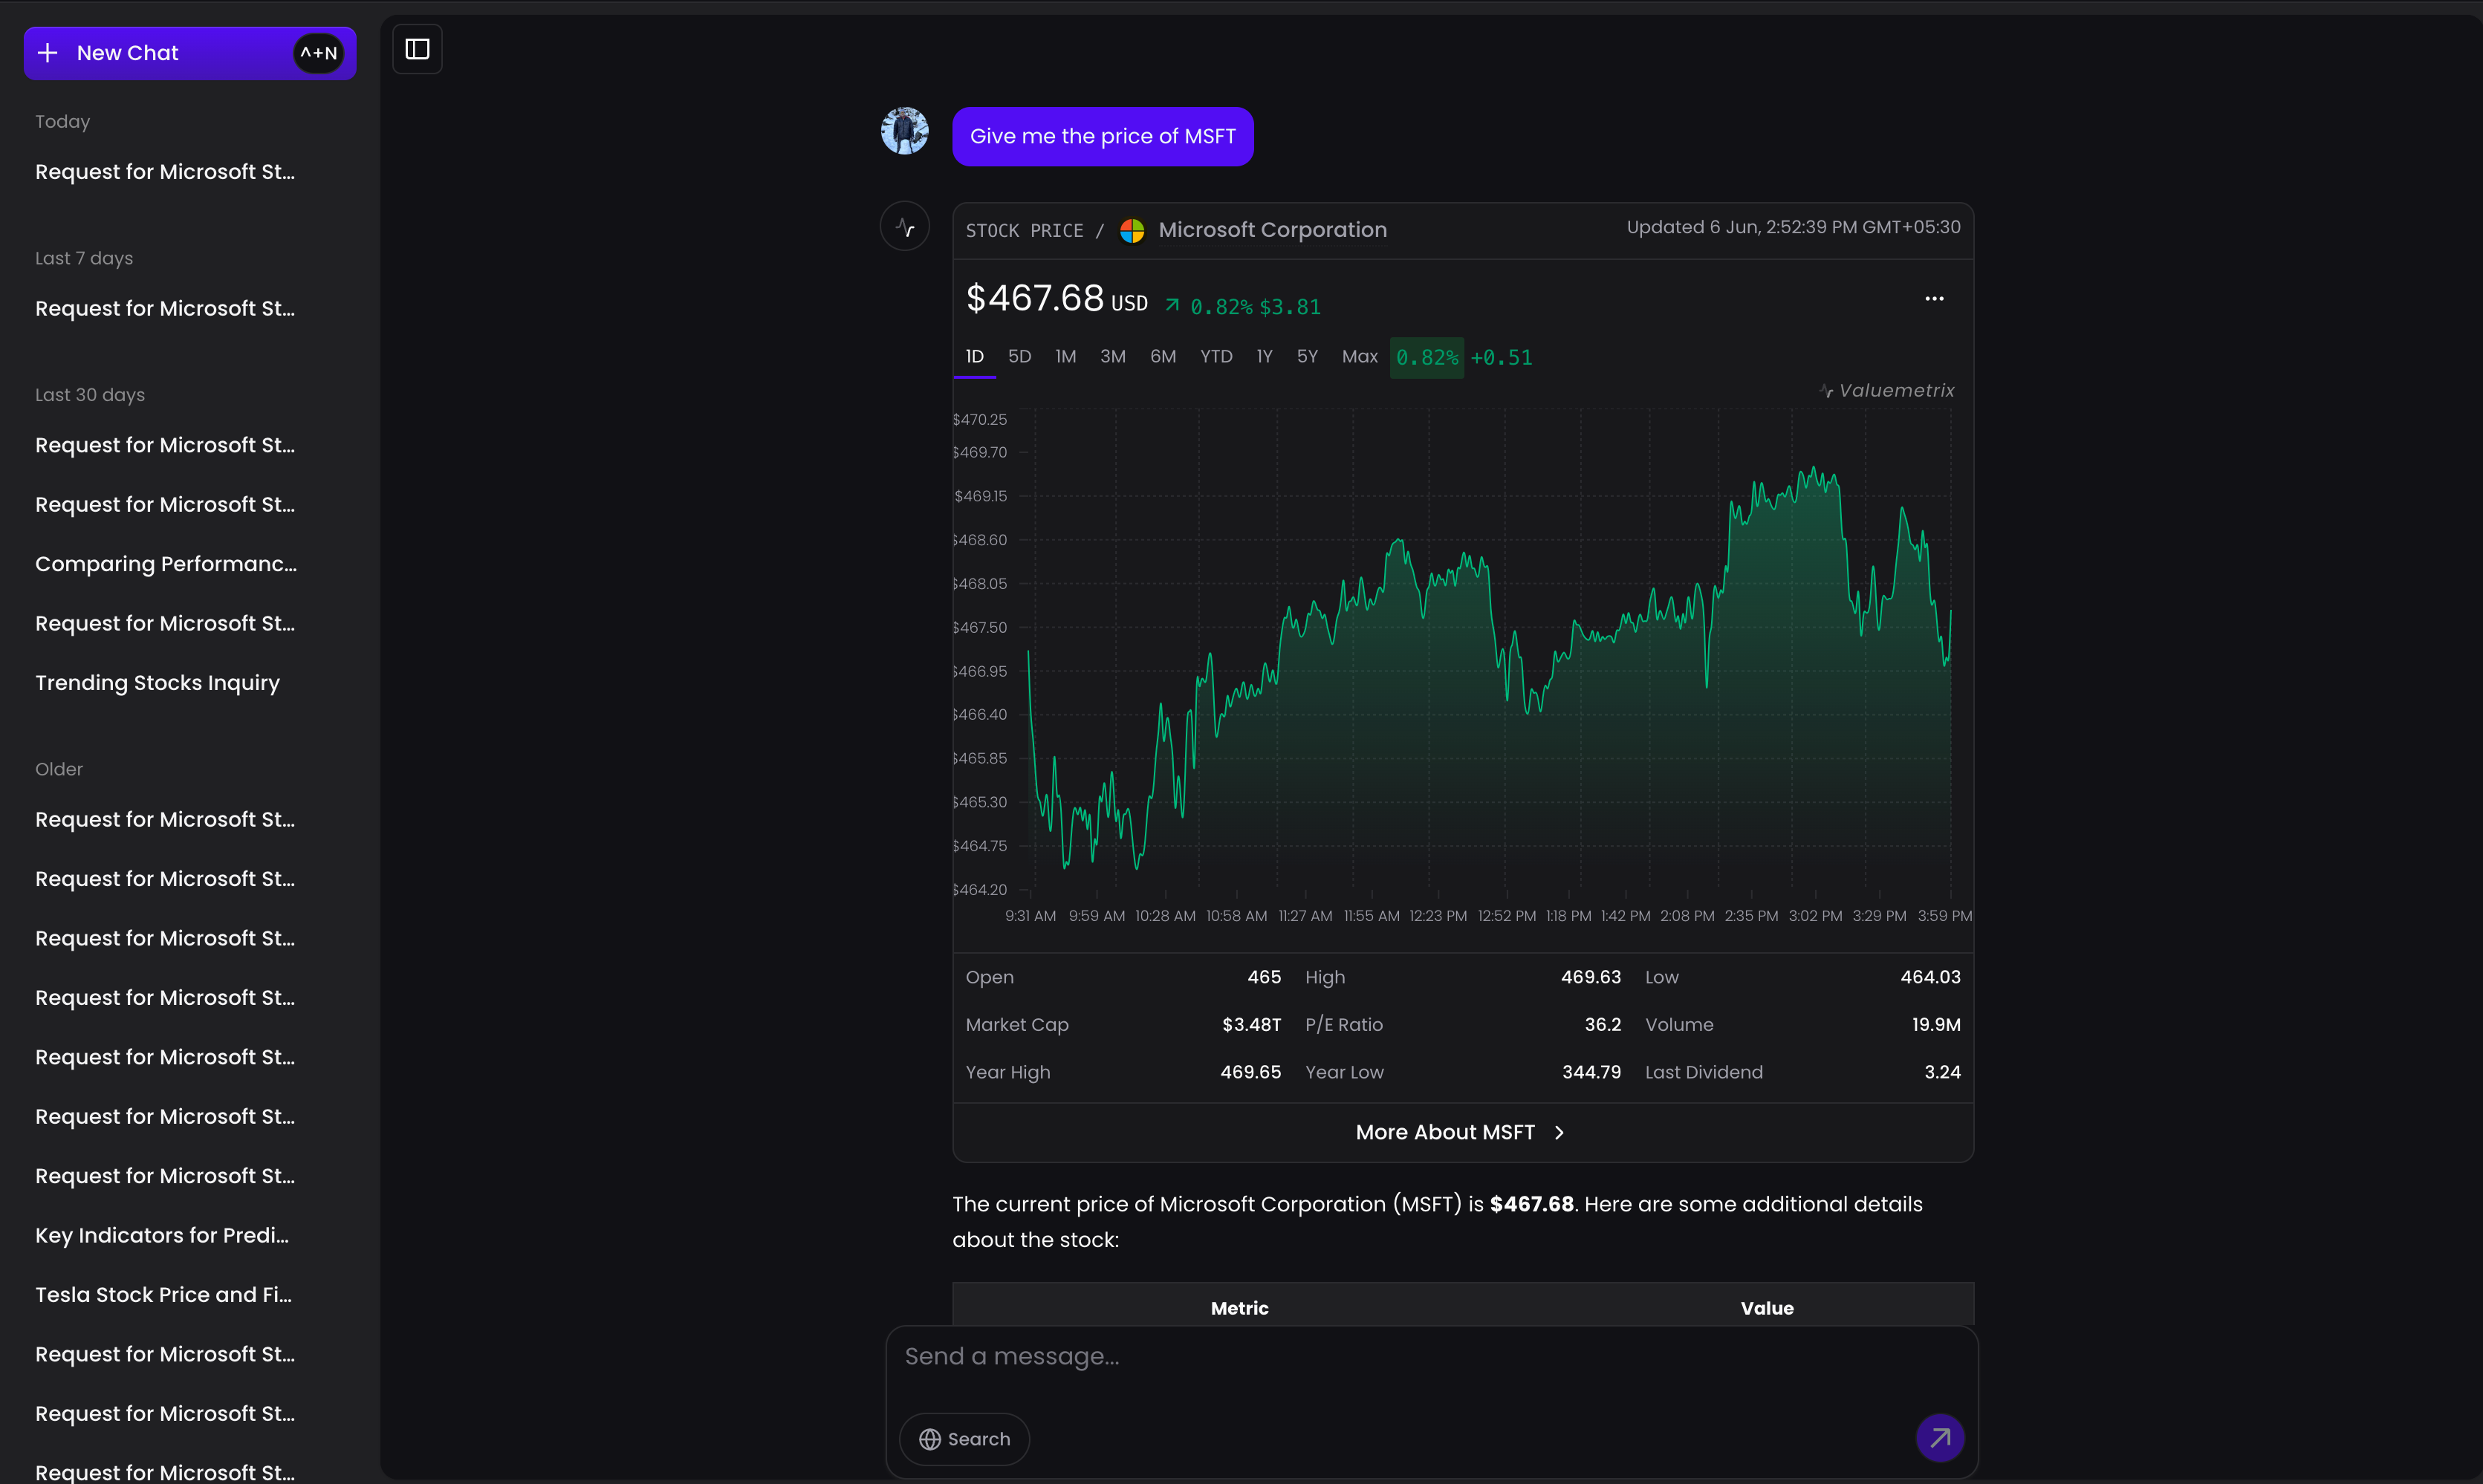Click the Microsoft Corporation name link
Screen dimensions: 2483x1484
click(x=1271, y=231)
